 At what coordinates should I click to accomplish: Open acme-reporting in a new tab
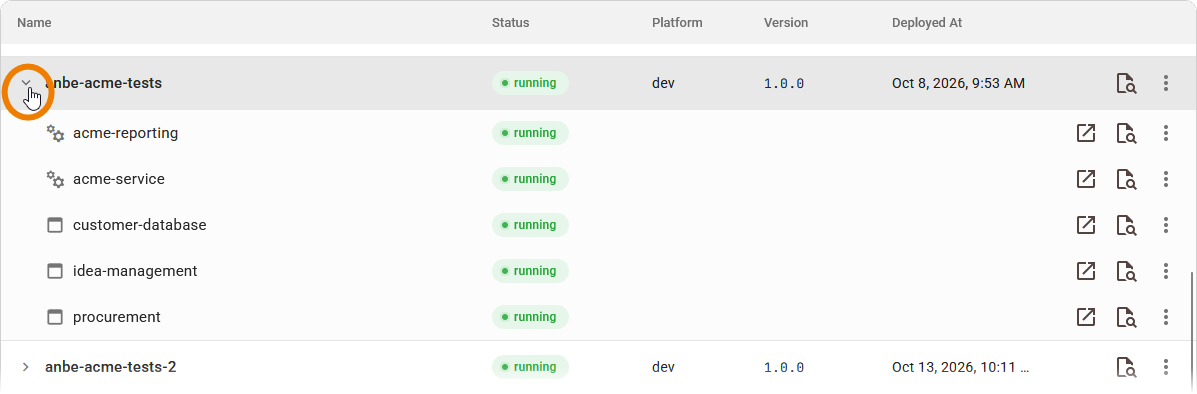(1086, 133)
